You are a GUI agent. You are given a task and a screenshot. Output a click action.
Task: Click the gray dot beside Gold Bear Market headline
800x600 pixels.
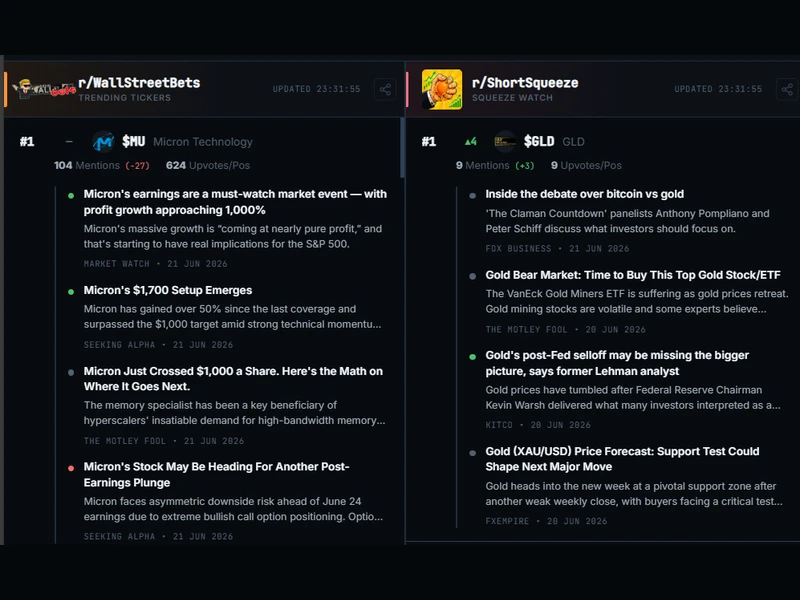point(472,276)
